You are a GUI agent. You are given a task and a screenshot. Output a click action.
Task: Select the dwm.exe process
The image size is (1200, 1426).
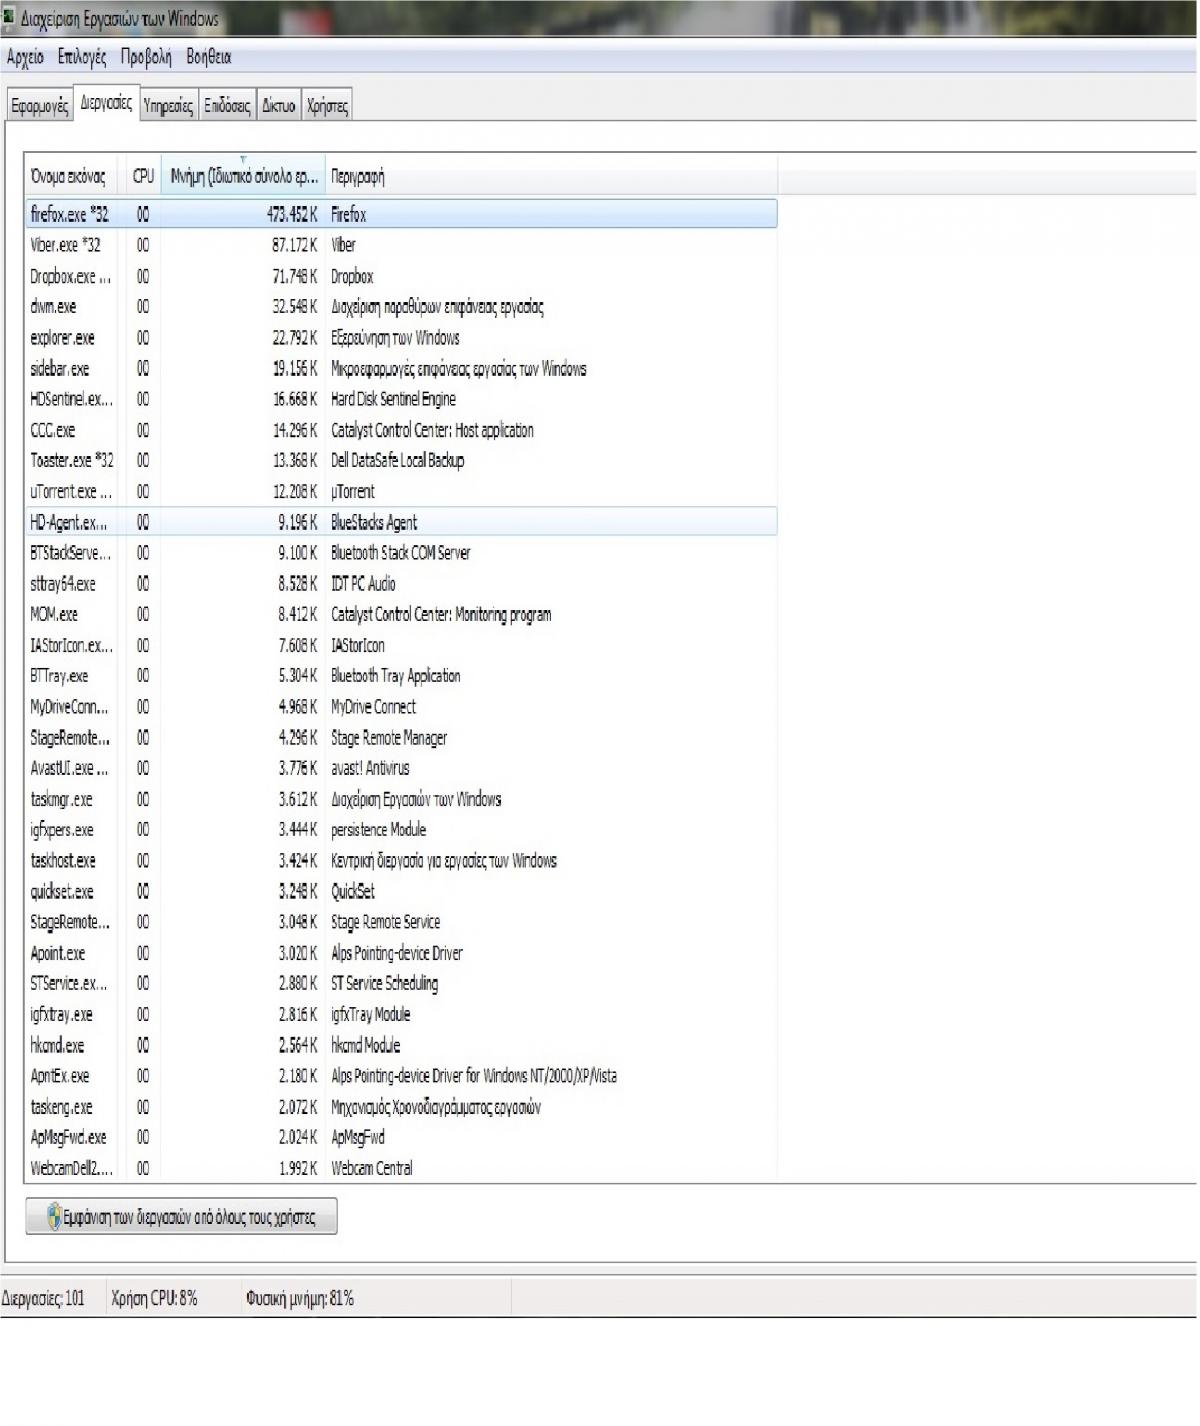[x=401, y=307]
